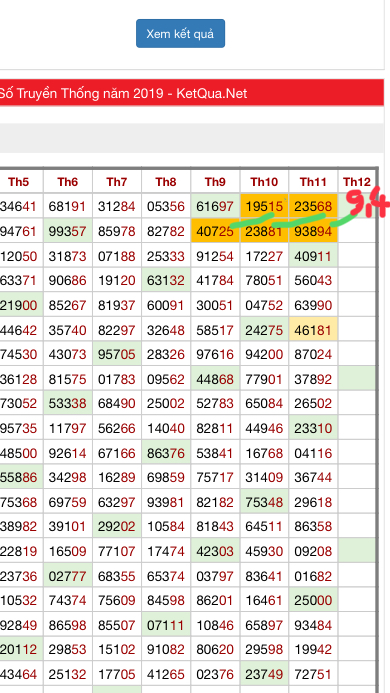
Task: Click cell with number 85267
Action: [68, 305]
